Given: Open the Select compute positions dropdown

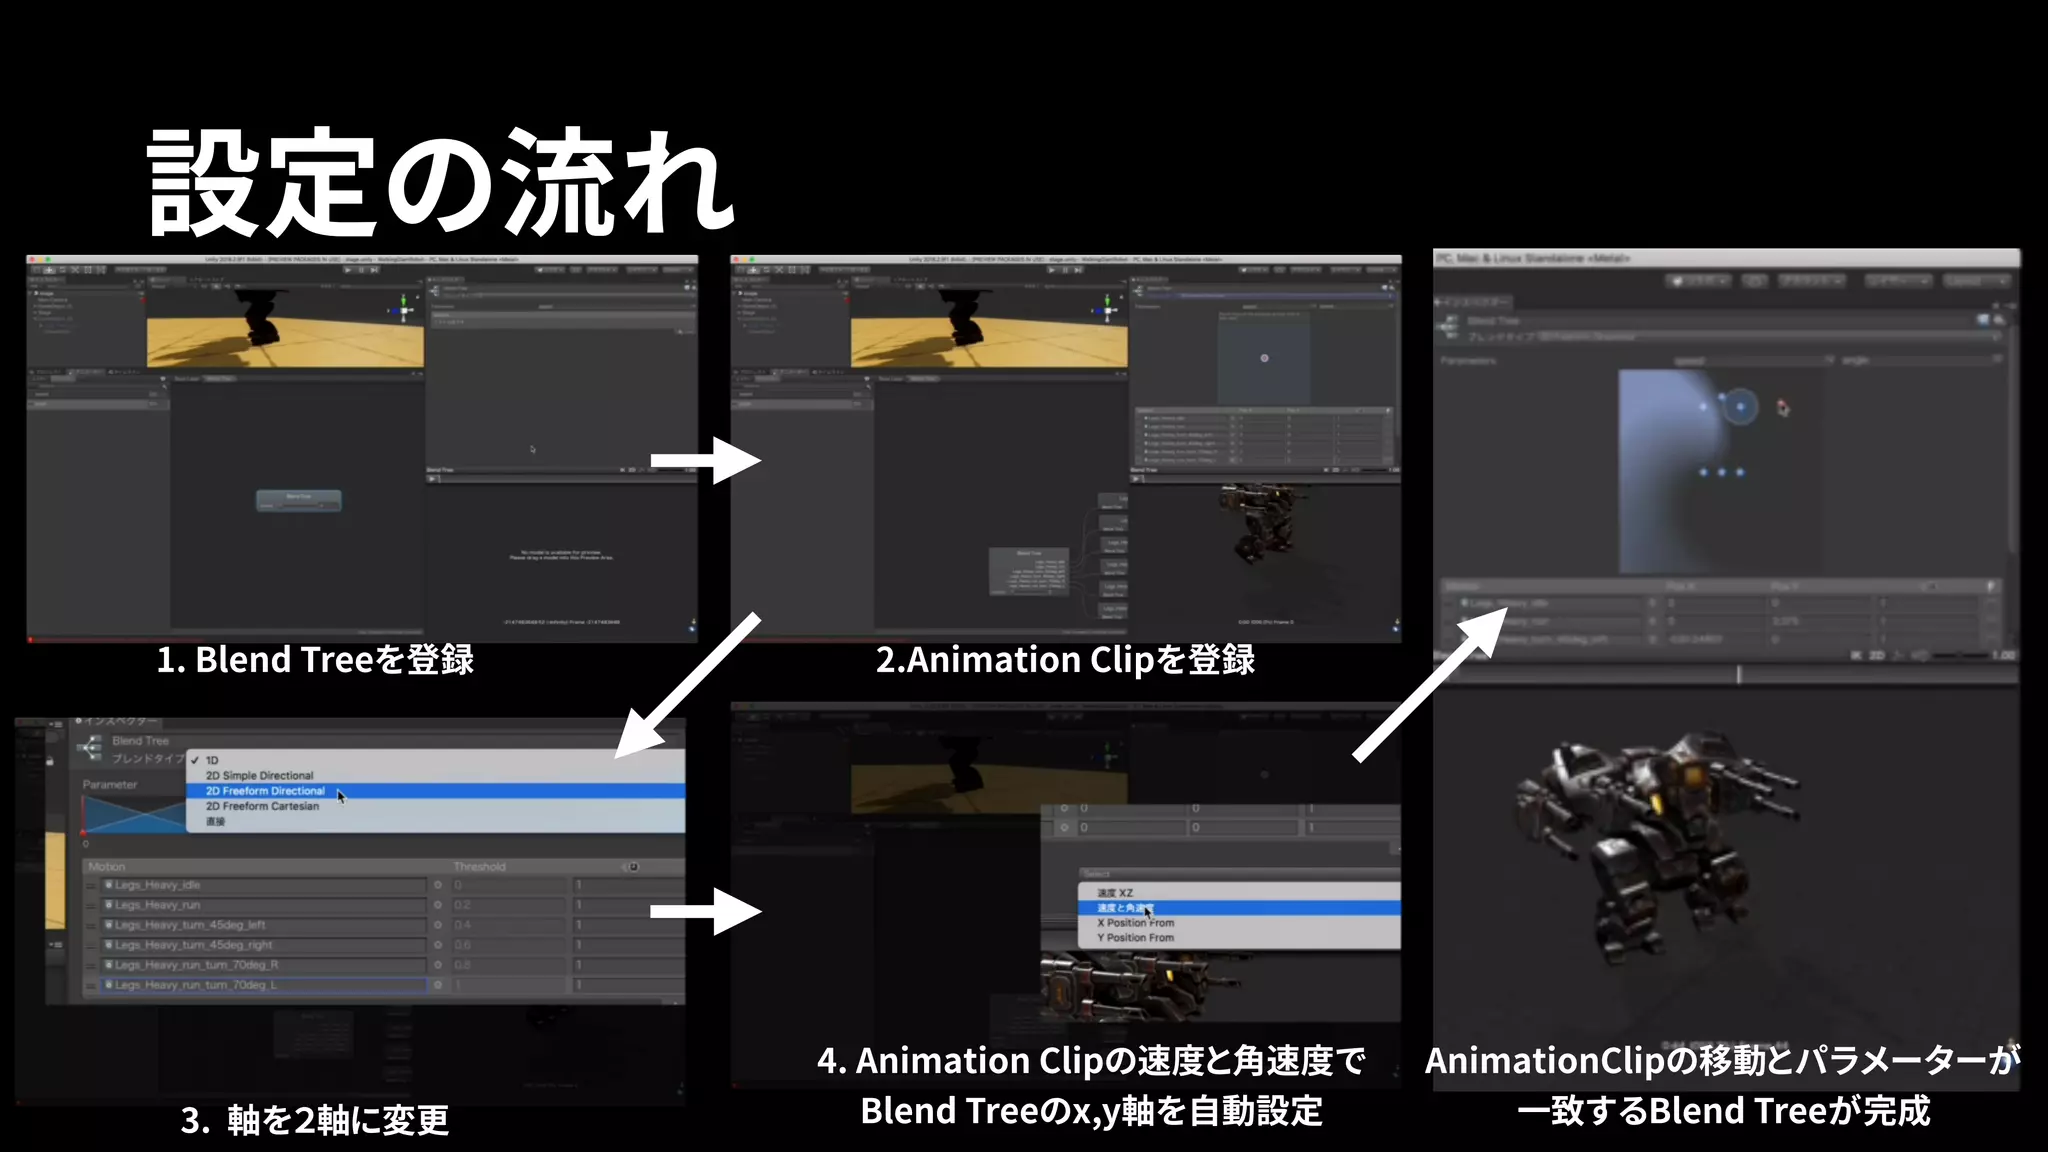Looking at the screenshot, I should tap(1240, 874).
